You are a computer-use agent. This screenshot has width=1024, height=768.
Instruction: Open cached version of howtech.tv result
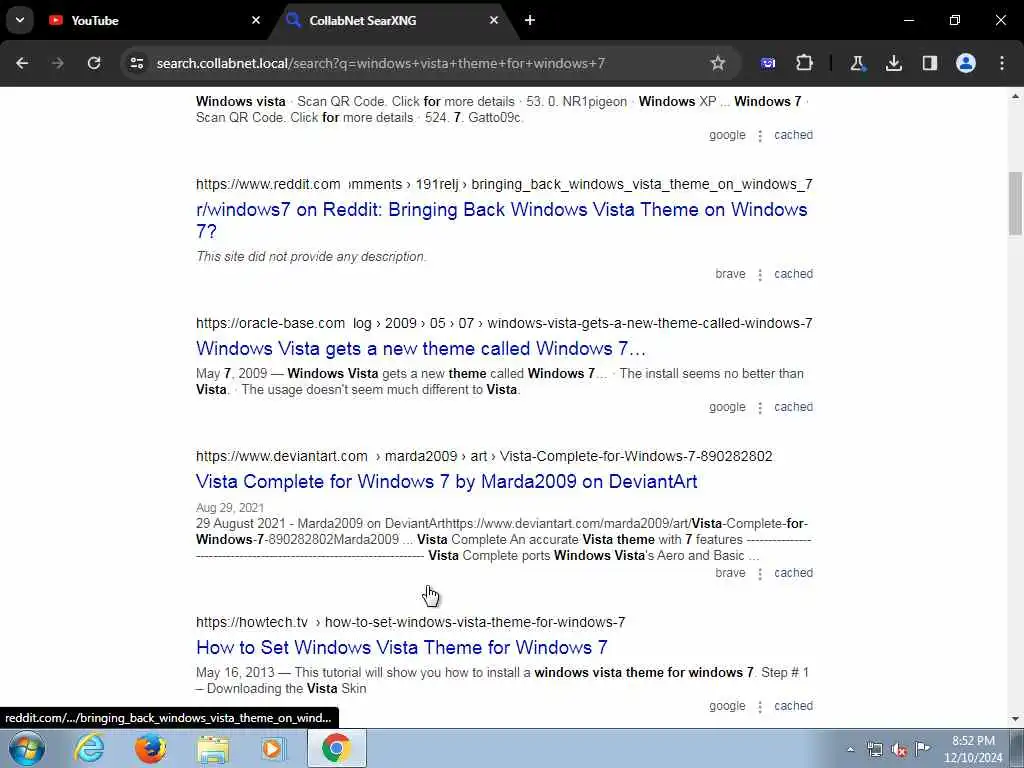click(793, 706)
